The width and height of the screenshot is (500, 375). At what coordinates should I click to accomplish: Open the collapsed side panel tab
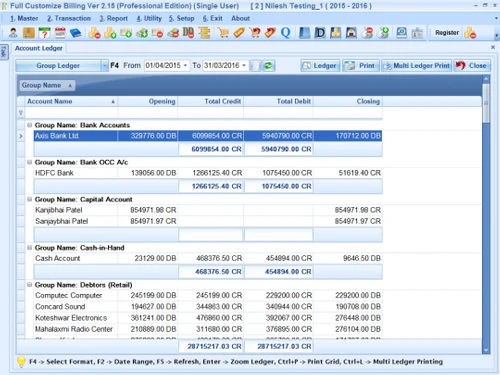click(4, 52)
